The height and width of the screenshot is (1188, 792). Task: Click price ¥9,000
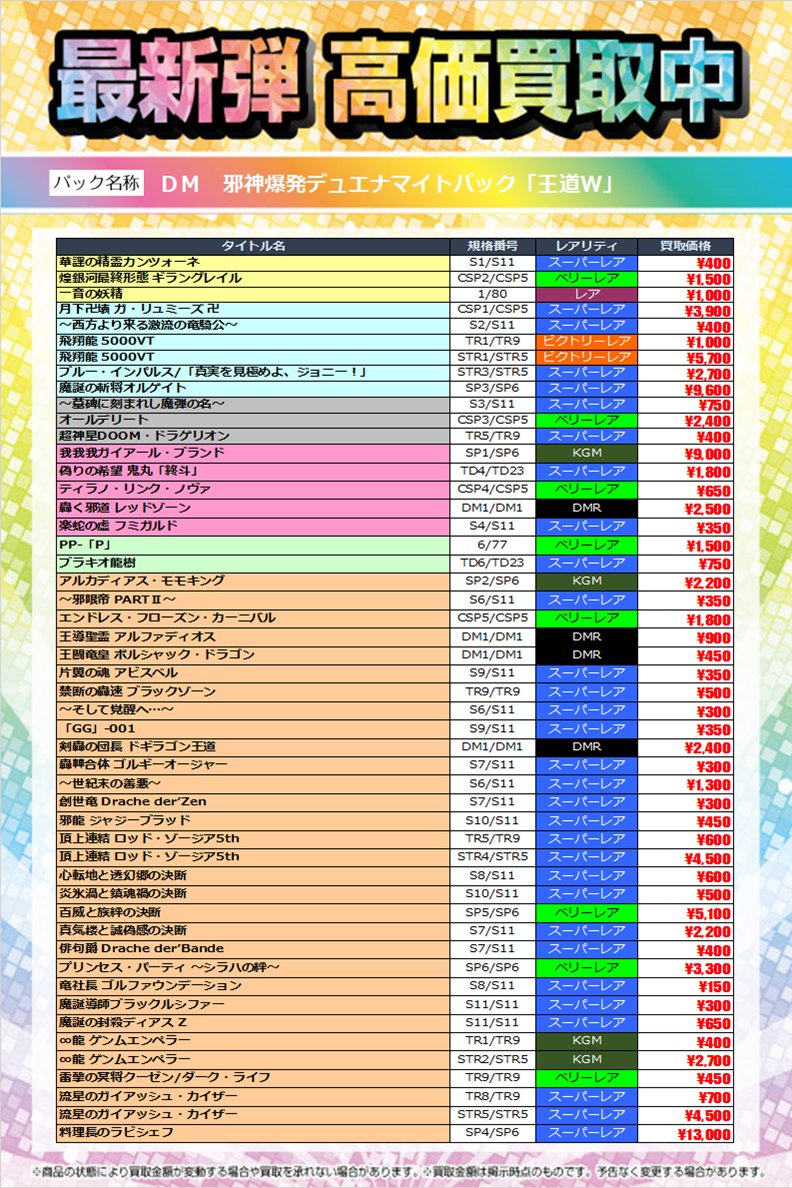tap(708, 455)
